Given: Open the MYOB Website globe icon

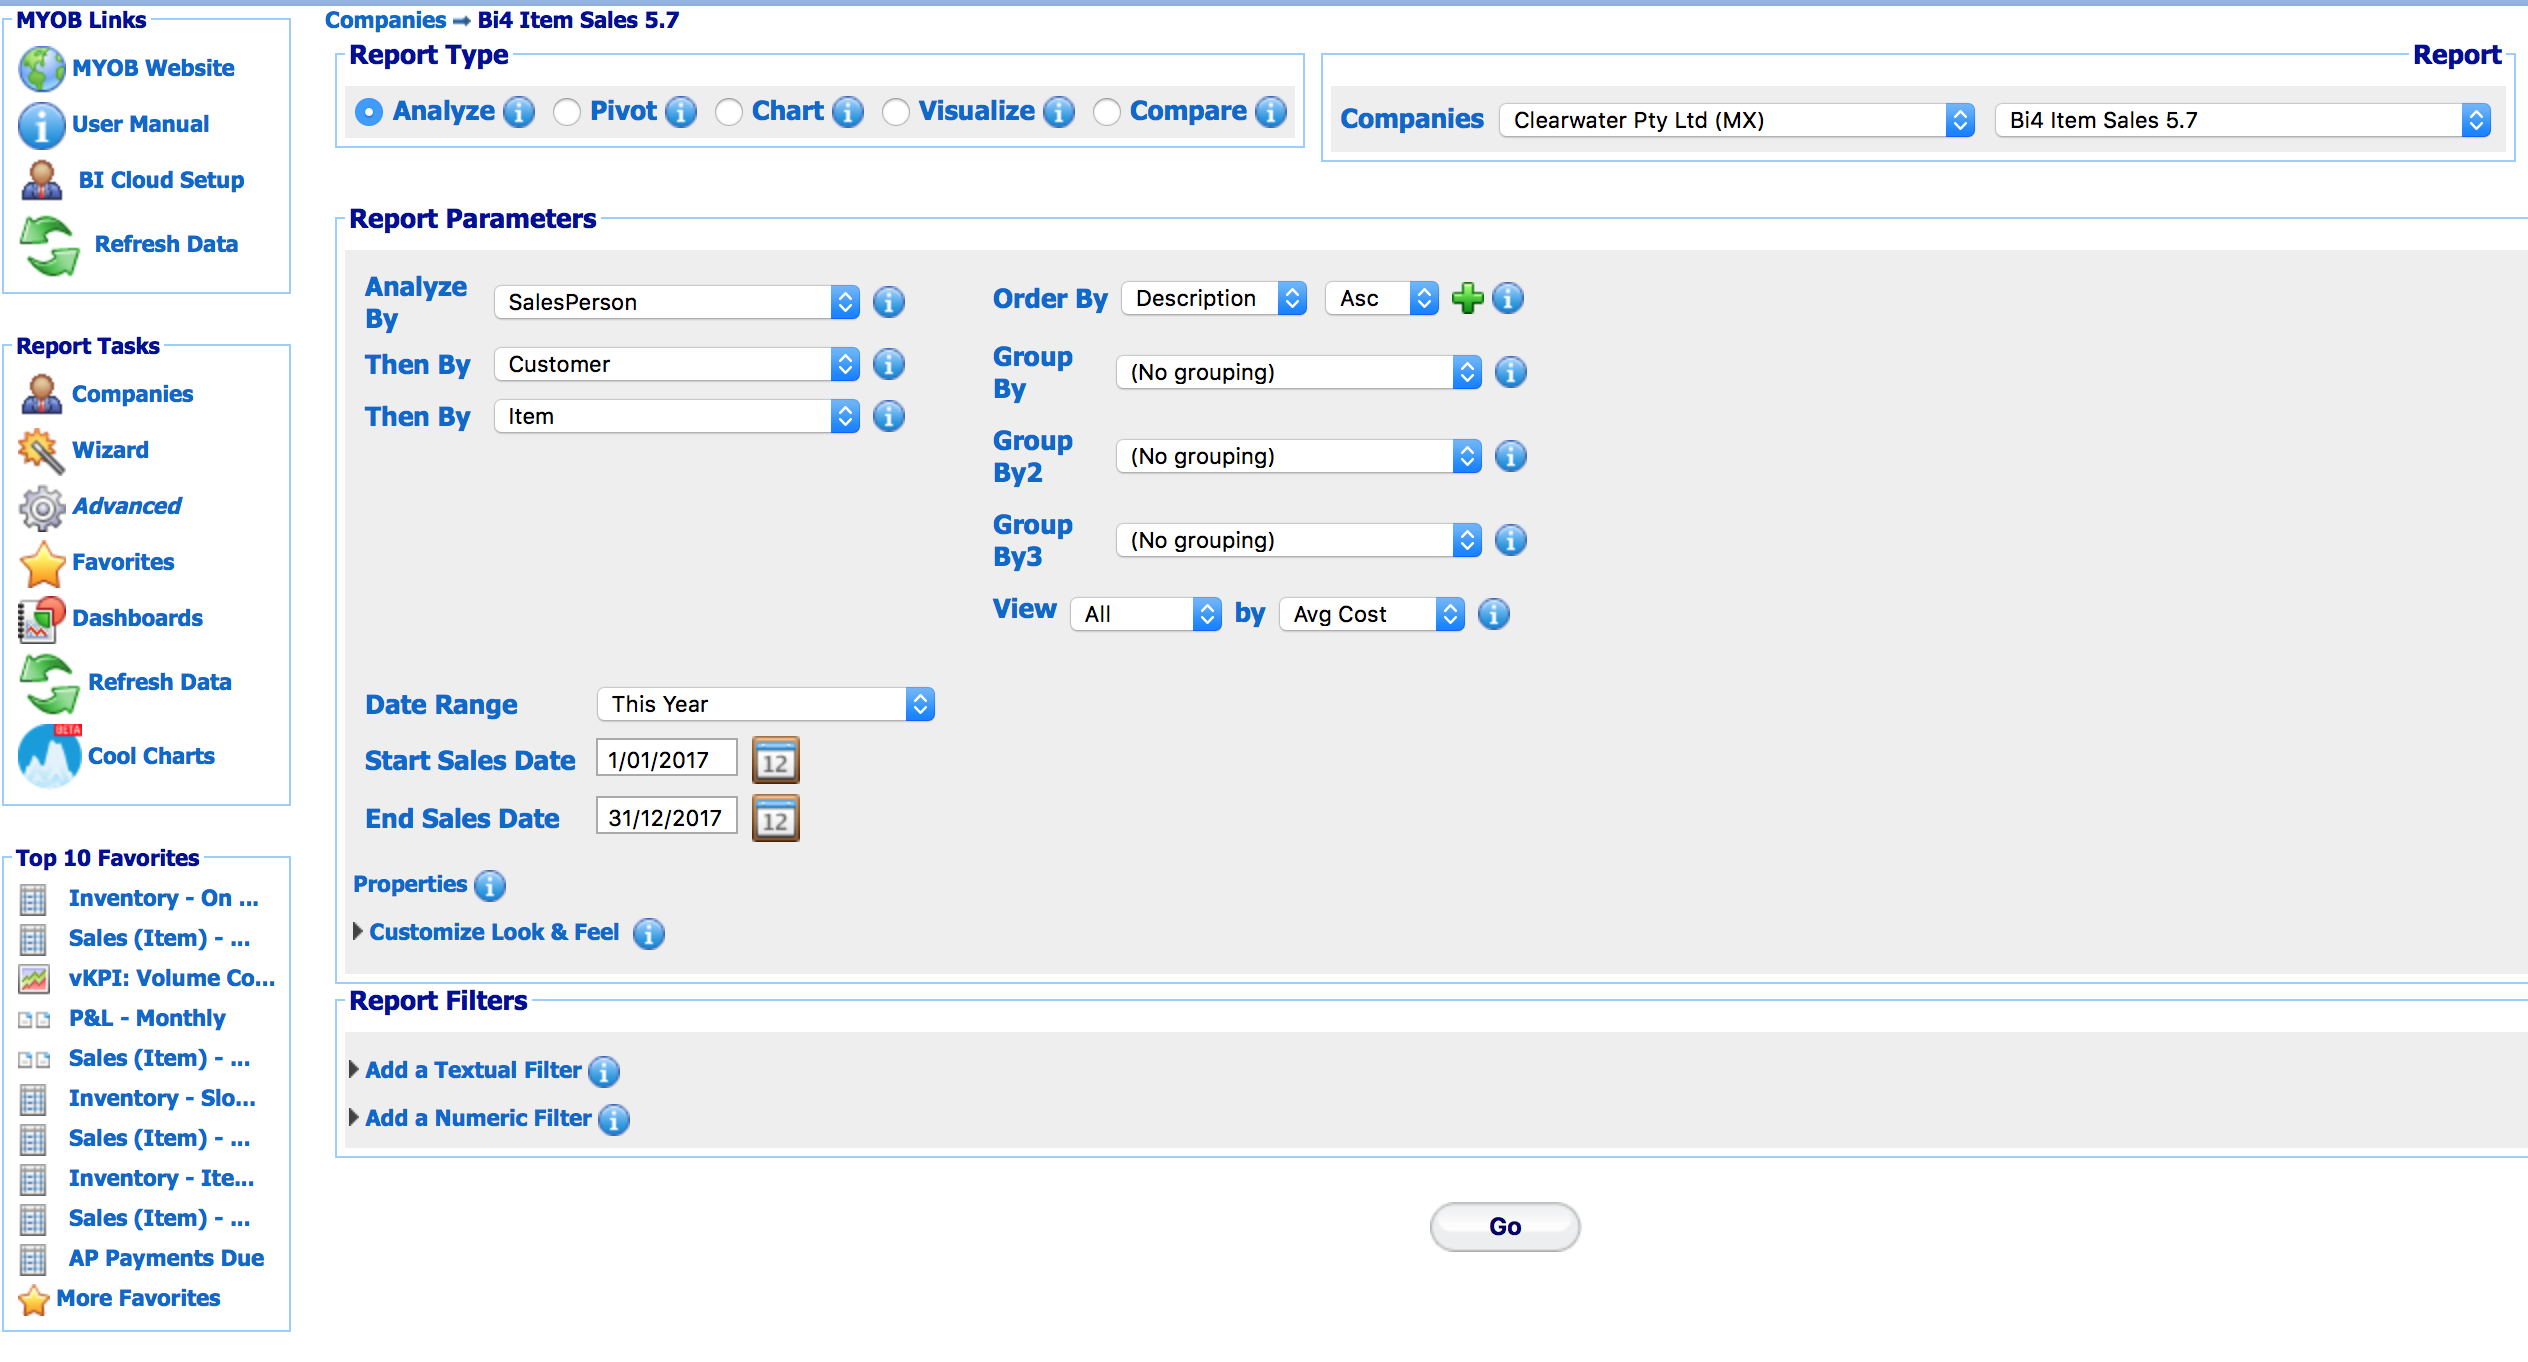Looking at the screenshot, I should point(42,68).
